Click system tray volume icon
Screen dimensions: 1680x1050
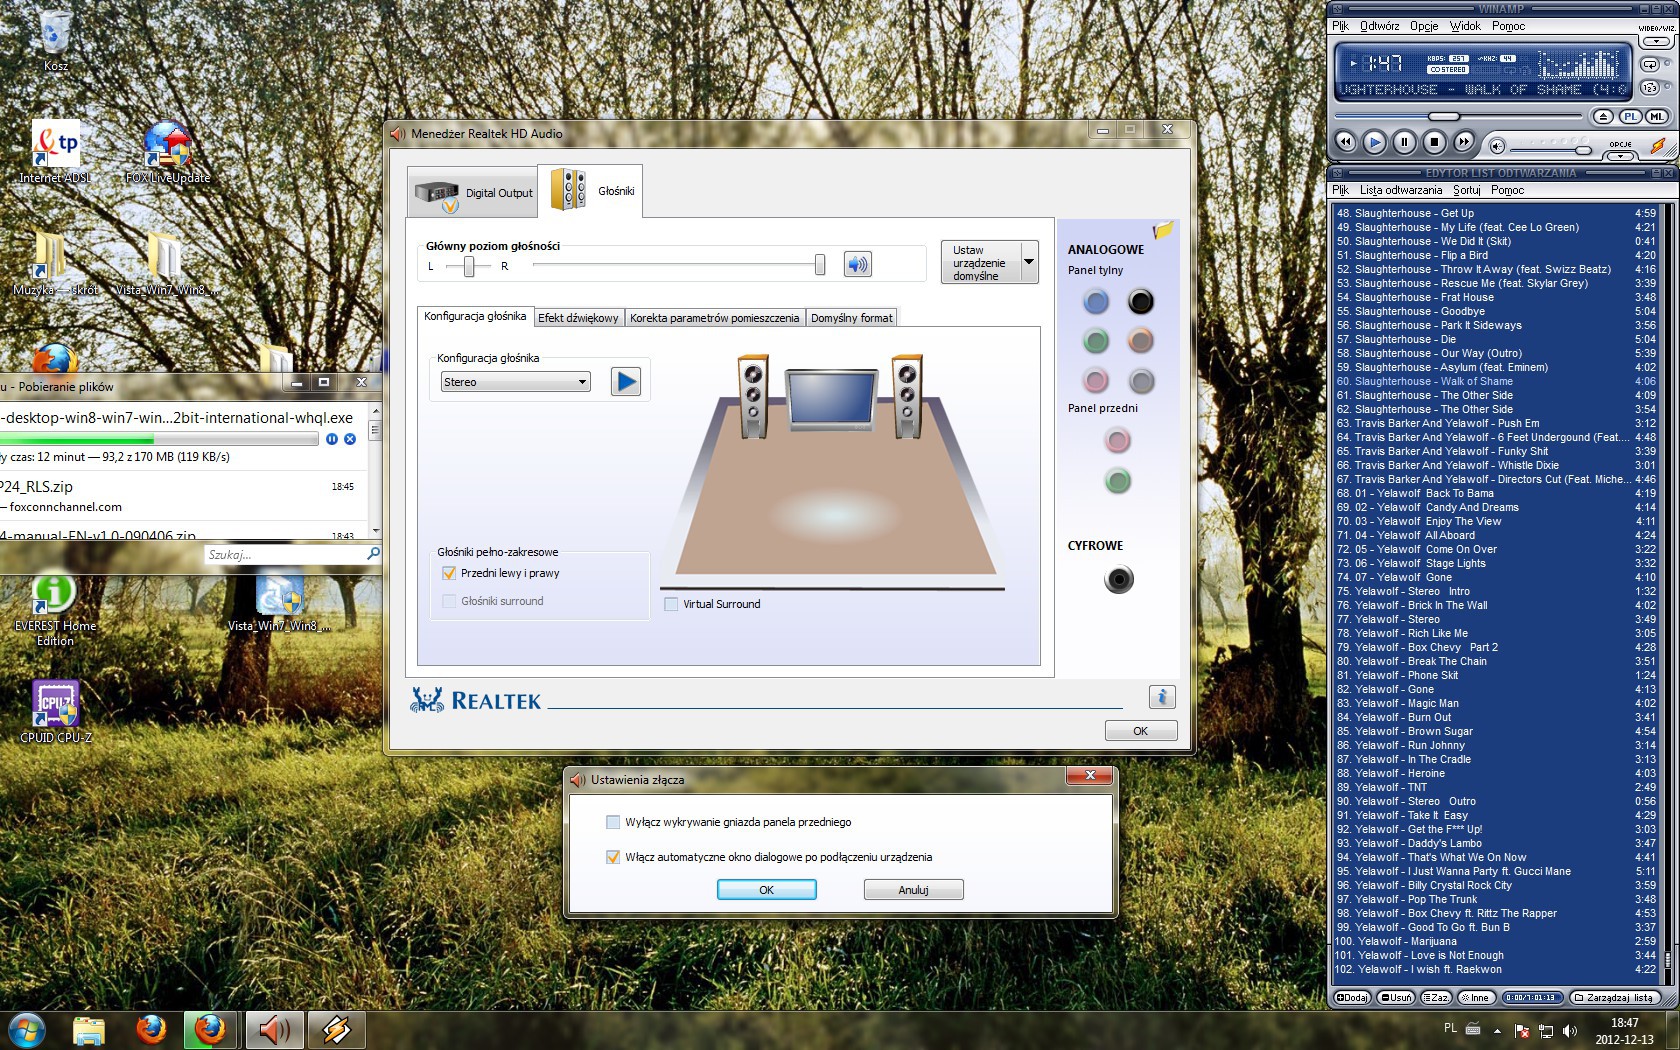tap(1570, 1031)
